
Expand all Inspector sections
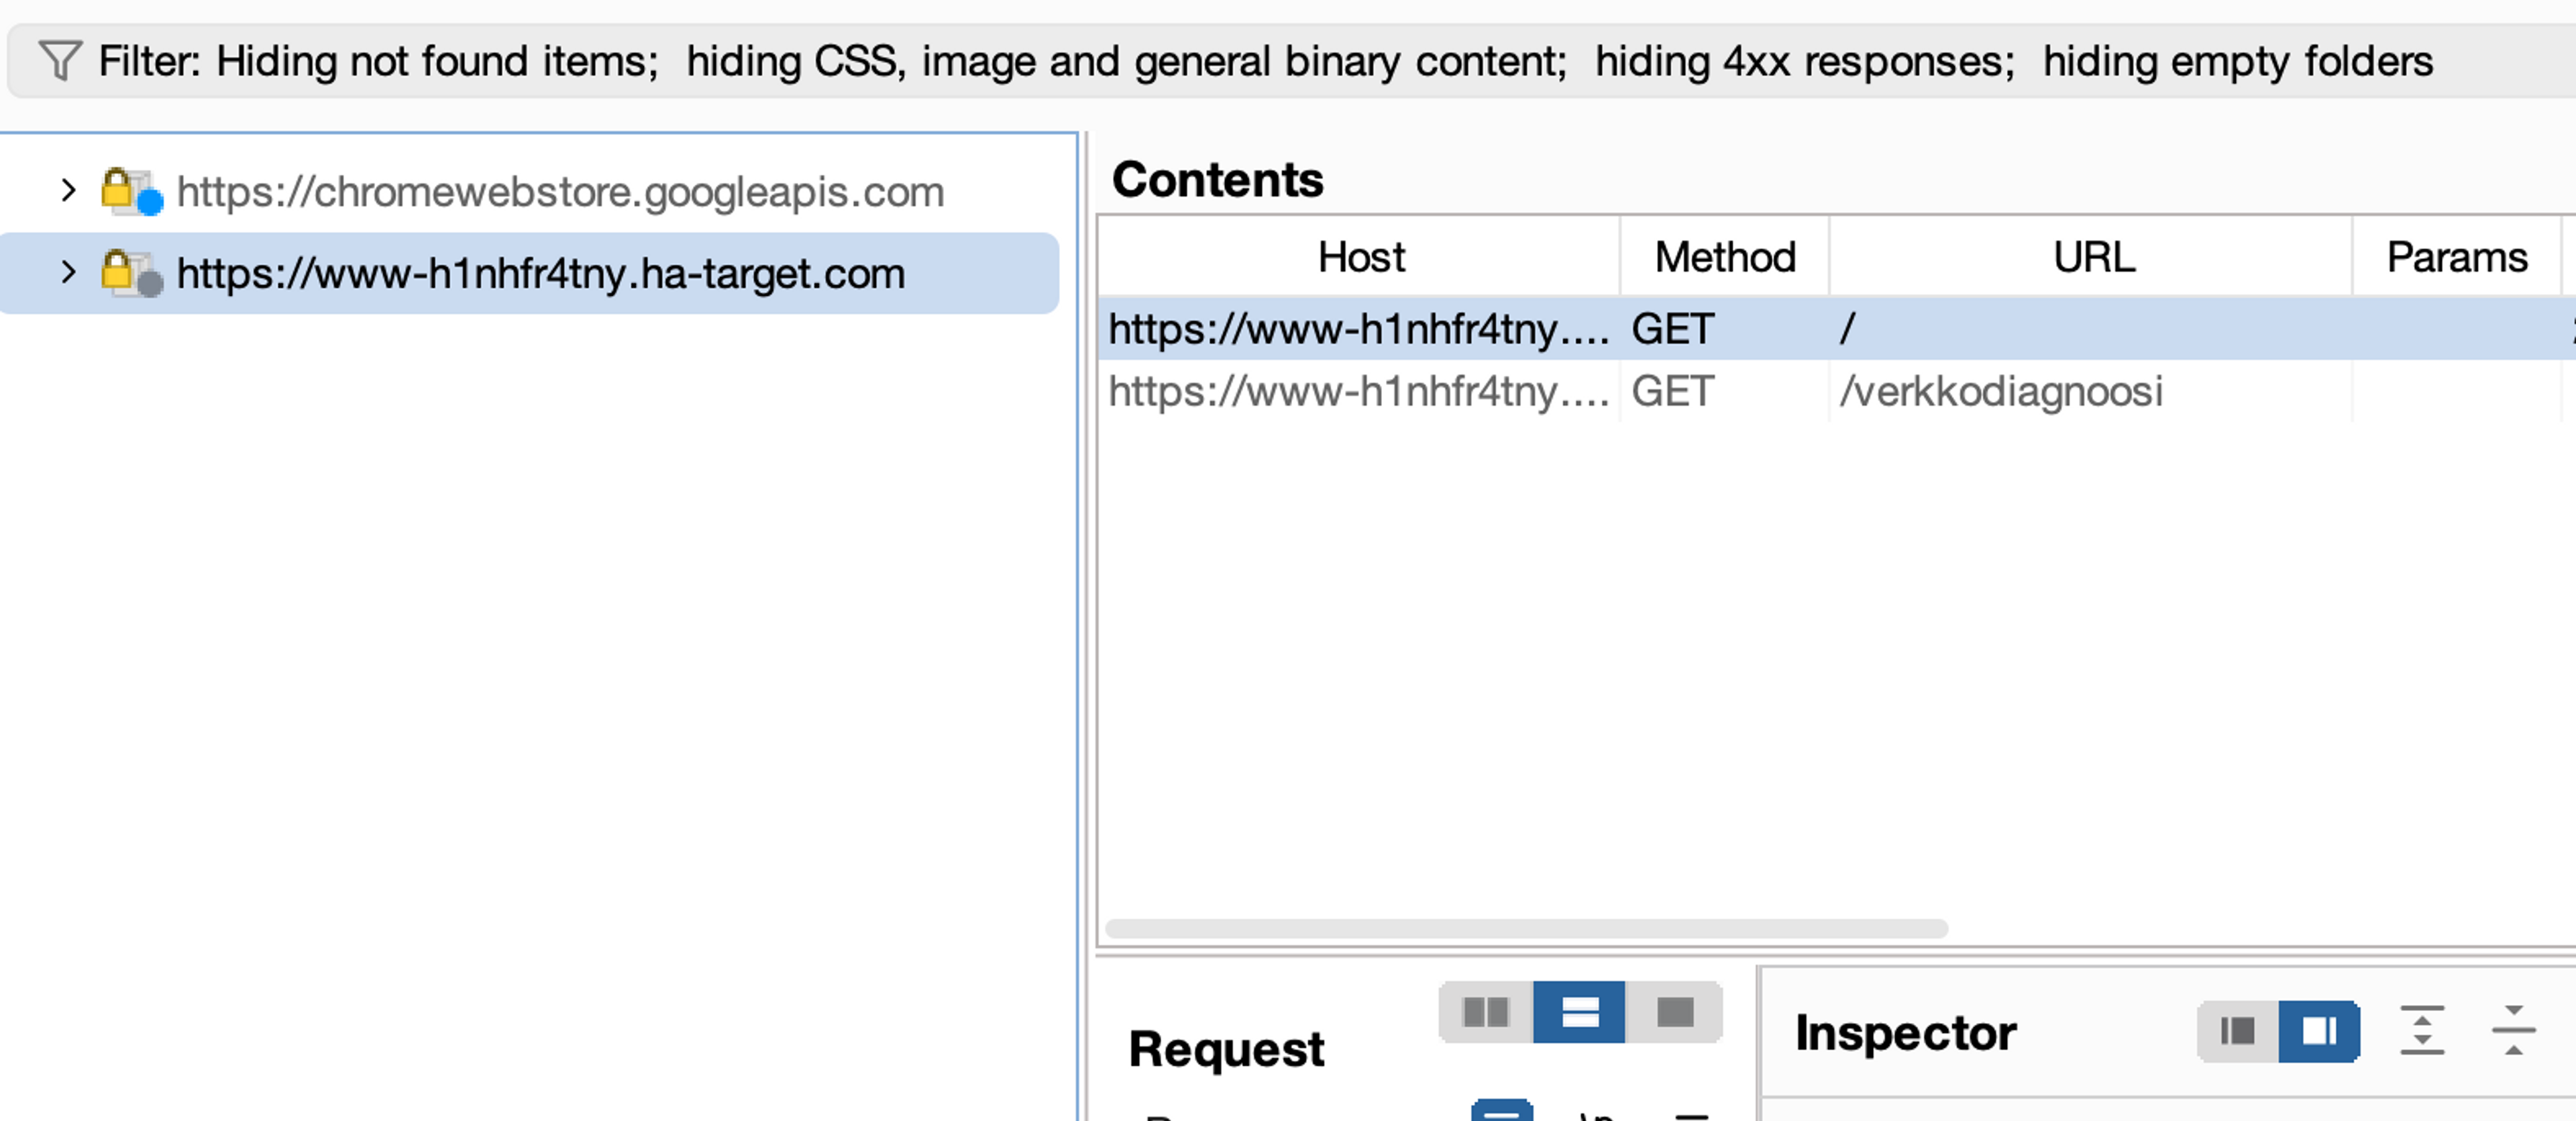[x=2422, y=1031]
